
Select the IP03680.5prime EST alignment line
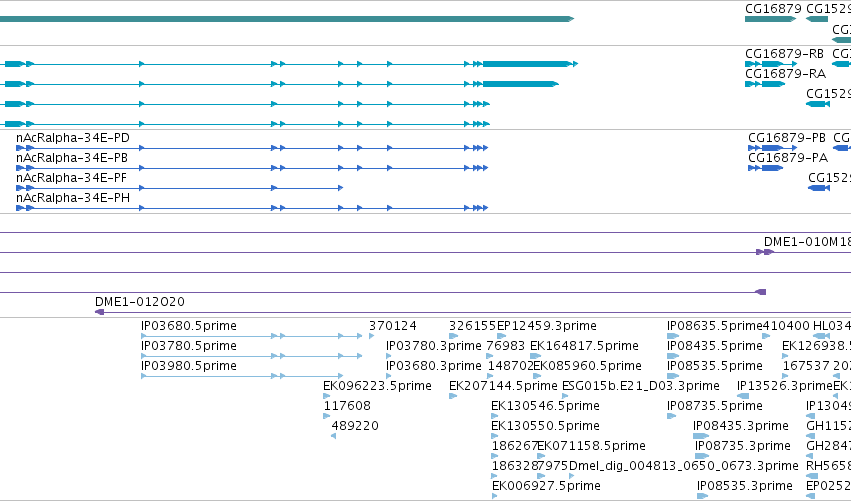[251, 336]
